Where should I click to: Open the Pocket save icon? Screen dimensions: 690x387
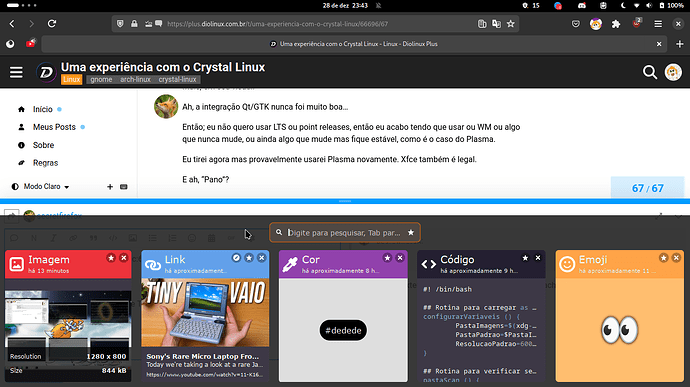(576, 24)
